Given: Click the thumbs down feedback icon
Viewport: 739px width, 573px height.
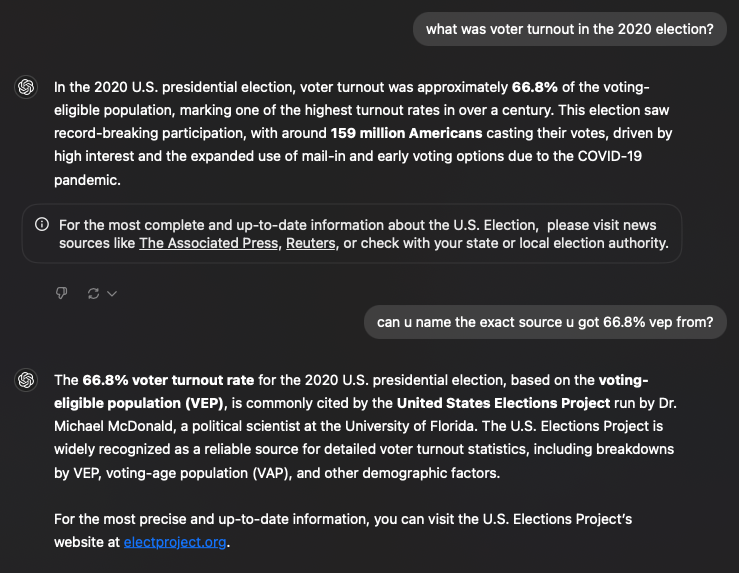Looking at the screenshot, I should (61, 293).
